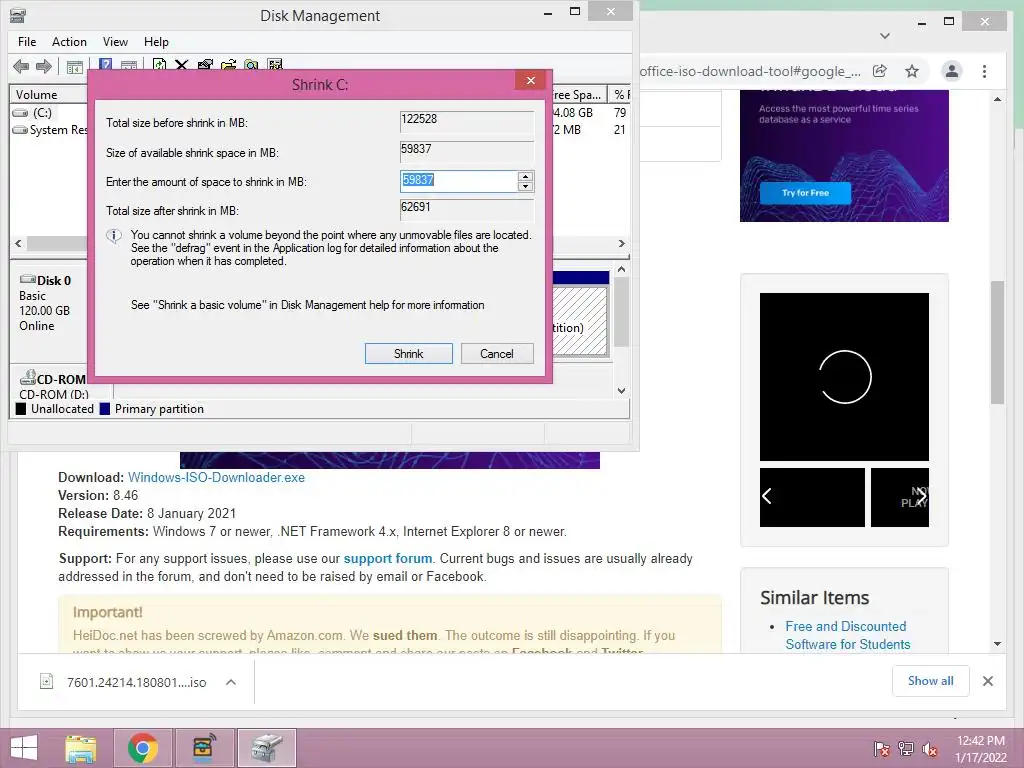Screen dimensions: 1024x768
Task: Click disk pane scroll down arrow
Action: tap(621, 391)
